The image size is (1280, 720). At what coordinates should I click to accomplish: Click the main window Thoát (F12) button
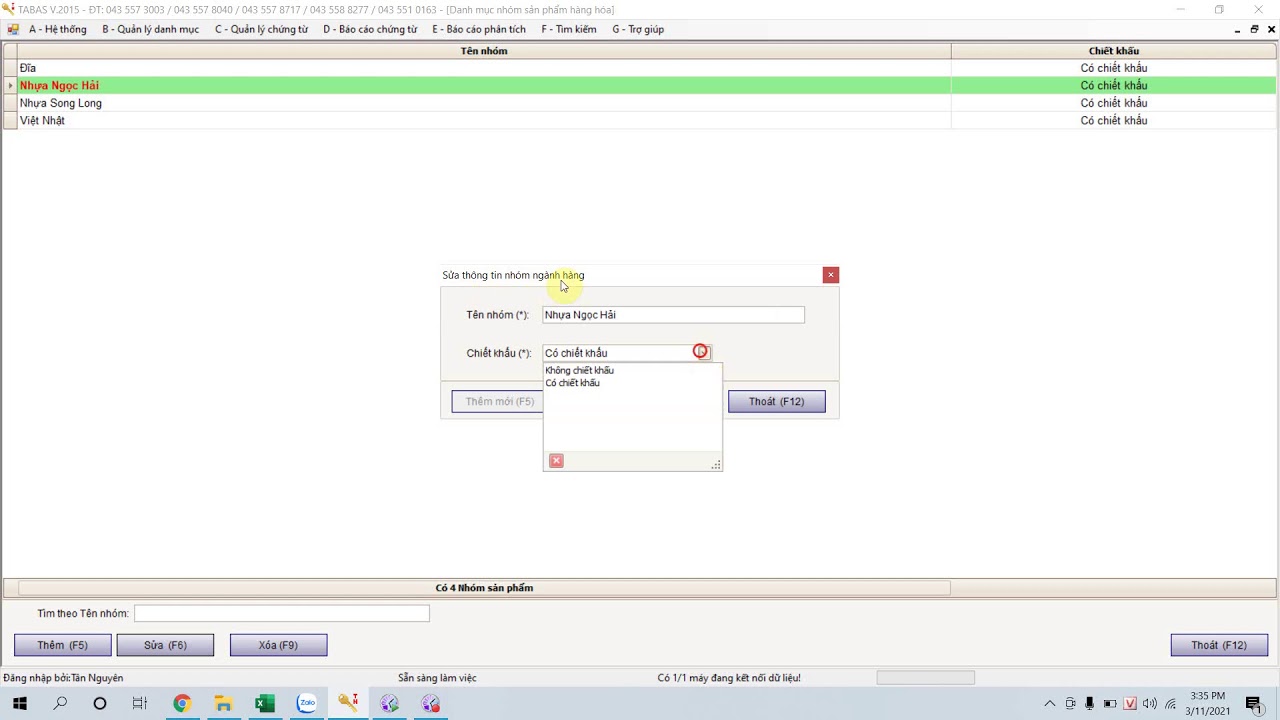coord(1219,645)
